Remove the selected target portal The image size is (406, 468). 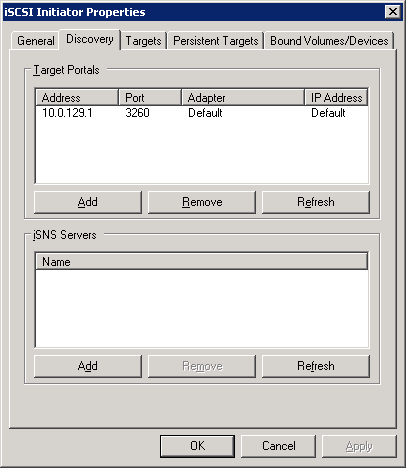(202, 202)
